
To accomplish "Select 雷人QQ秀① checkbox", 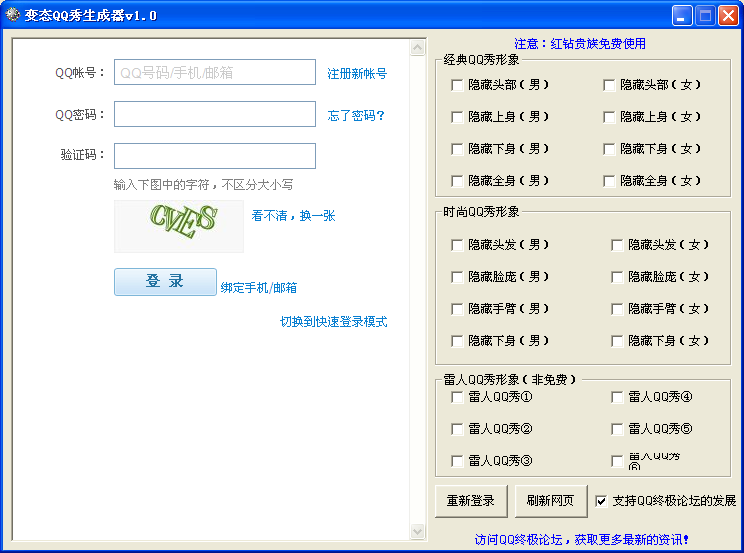I will (457, 397).
